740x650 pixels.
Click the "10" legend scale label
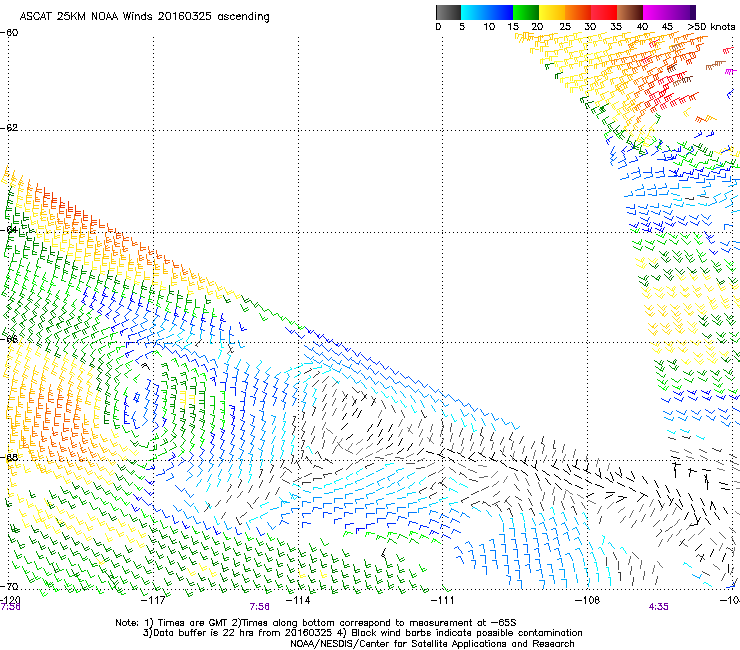coord(489,27)
